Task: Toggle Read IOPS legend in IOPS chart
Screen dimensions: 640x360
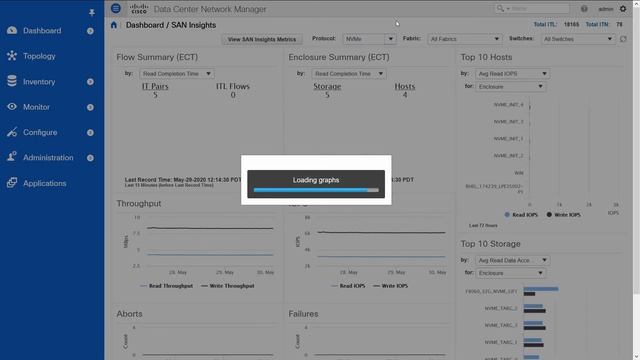Action: click(348, 286)
